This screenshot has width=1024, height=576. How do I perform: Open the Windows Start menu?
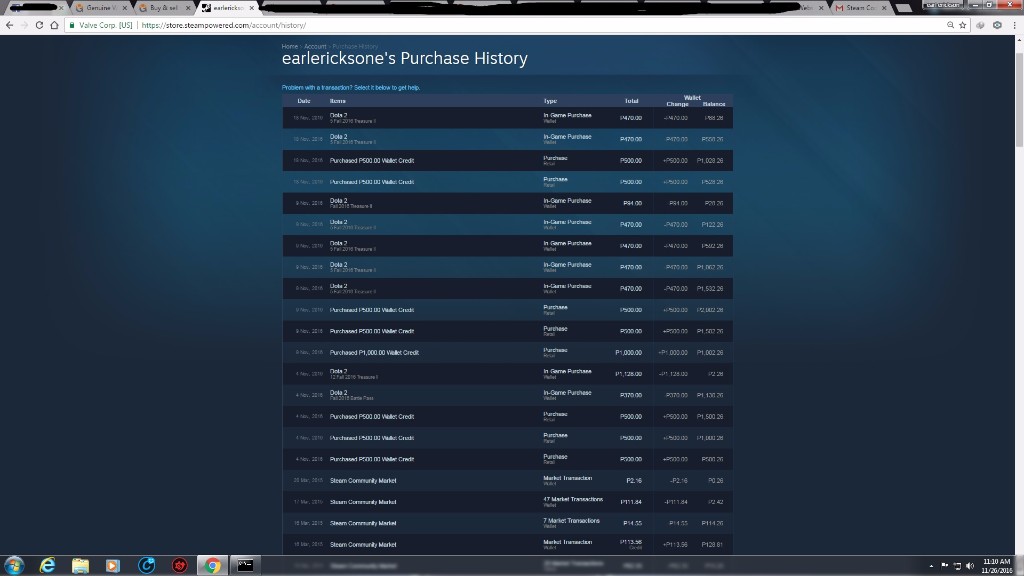pos(14,565)
